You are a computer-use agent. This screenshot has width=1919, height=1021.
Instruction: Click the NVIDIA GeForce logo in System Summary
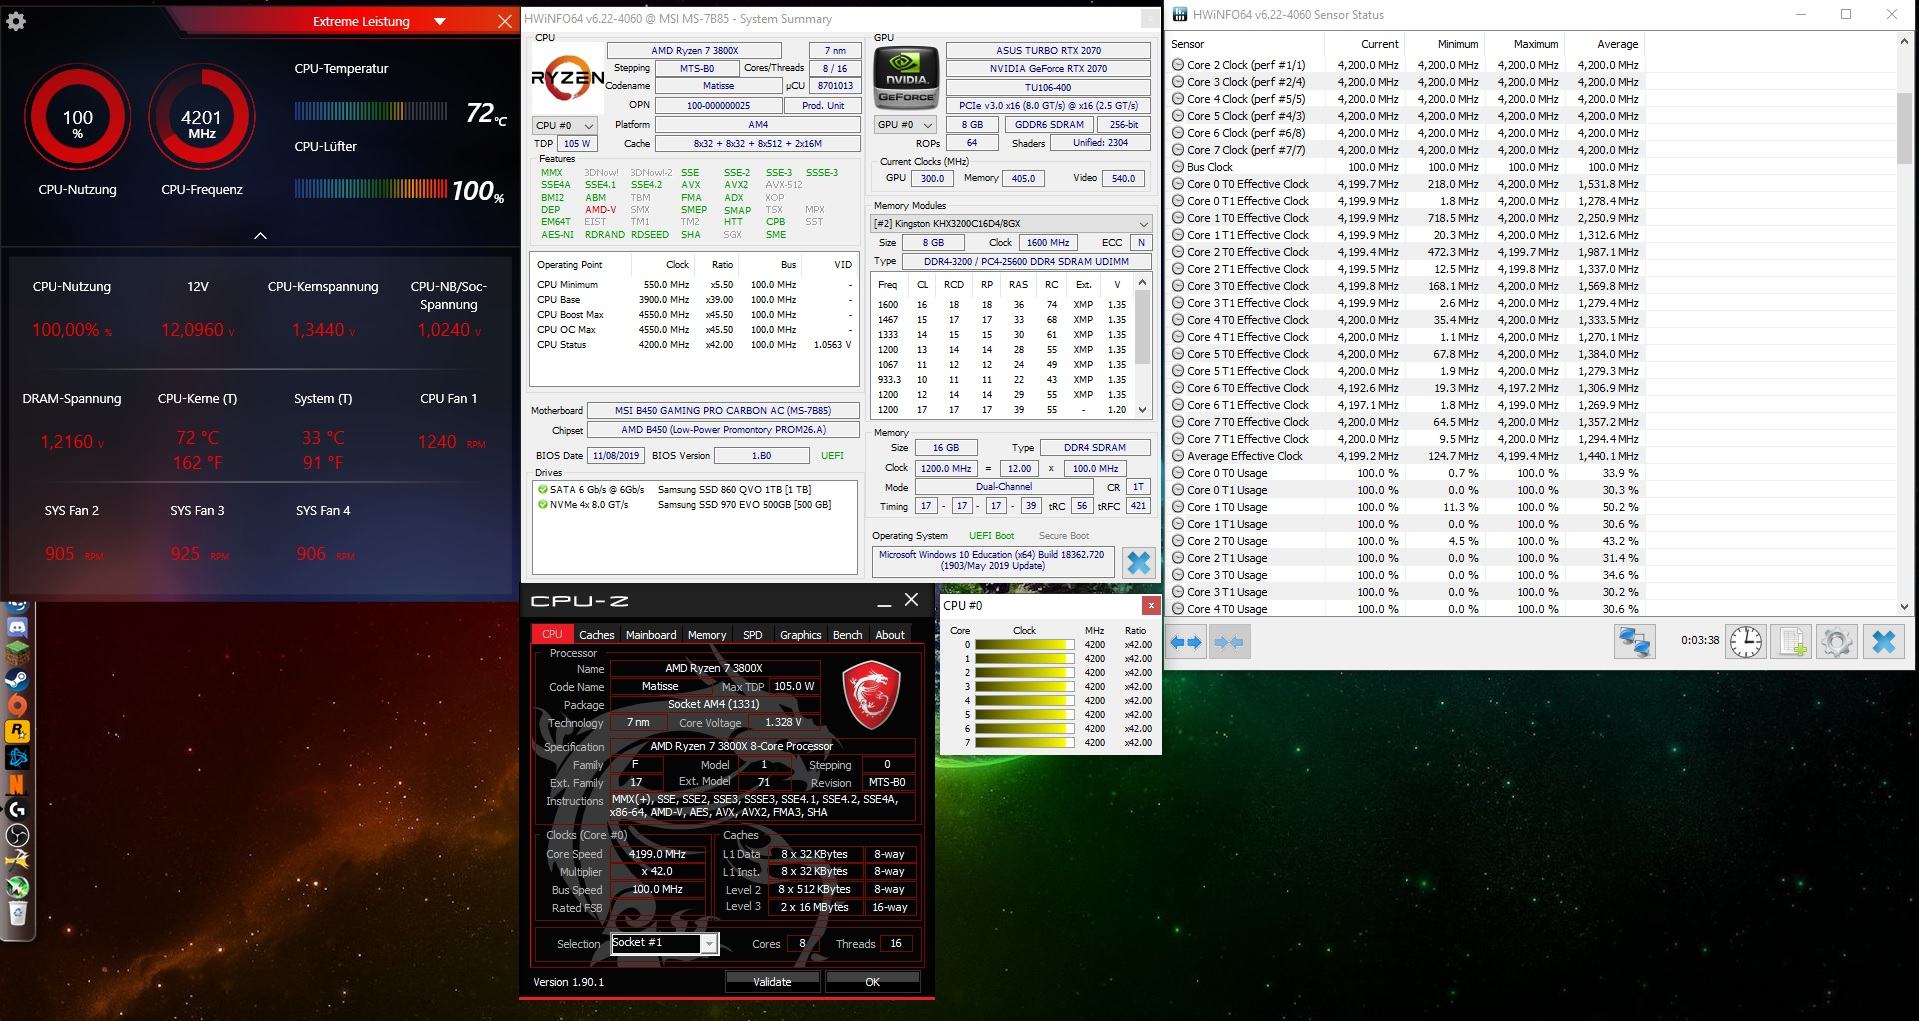[x=905, y=77]
